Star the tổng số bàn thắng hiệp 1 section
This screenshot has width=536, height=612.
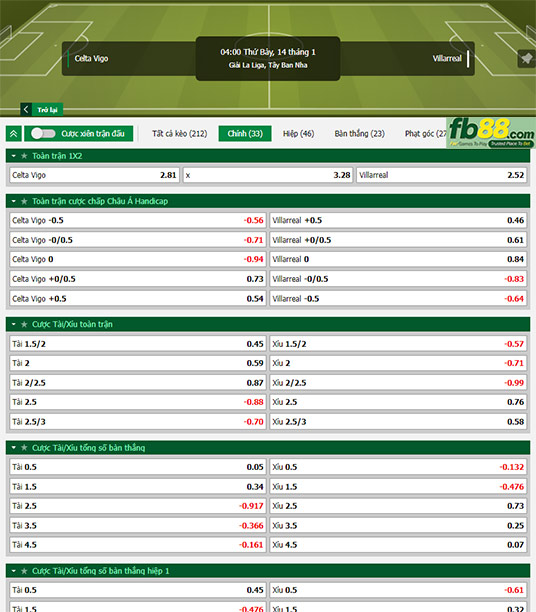pyautogui.click(x=24, y=571)
